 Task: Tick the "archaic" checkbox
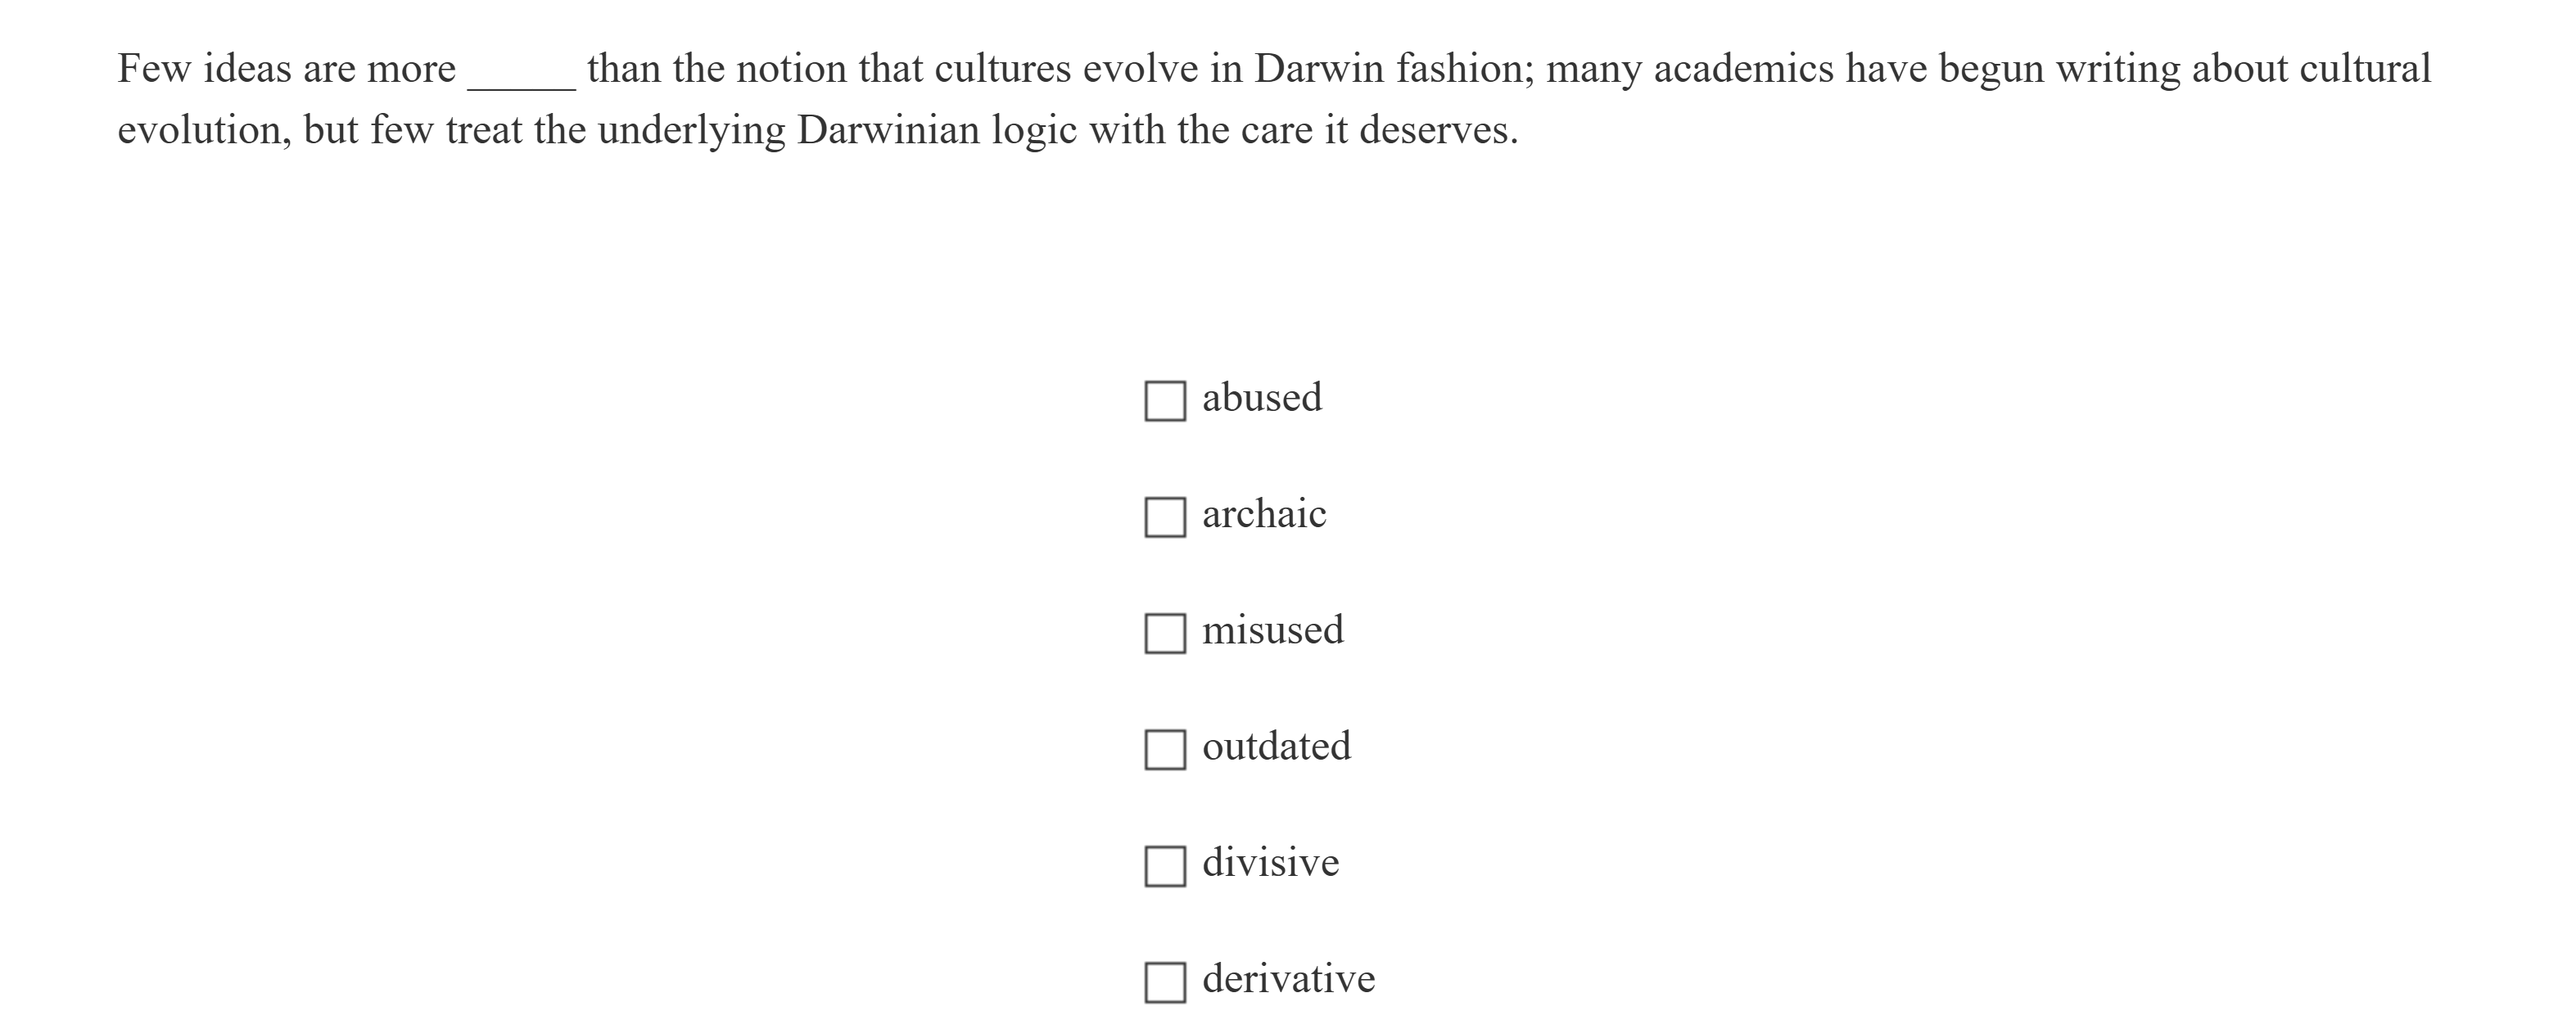click(1165, 517)
